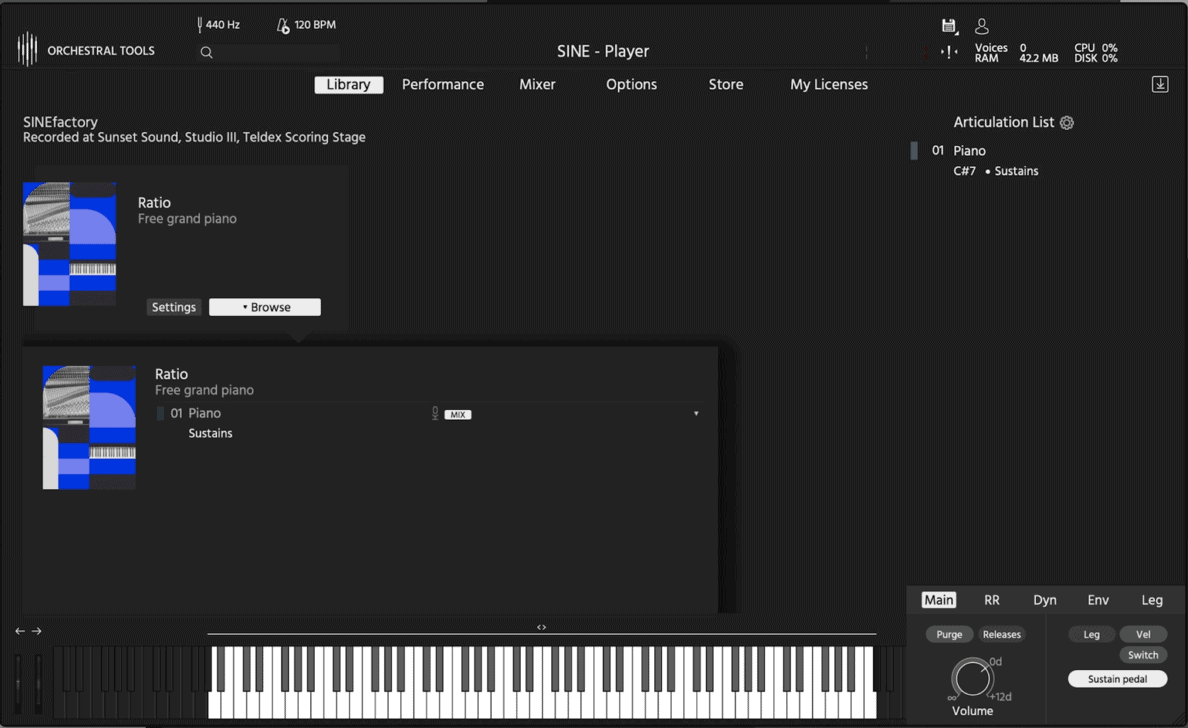Click the save preset disk icon
This screenshot has width=1188, height=728.
pos(949,26)
